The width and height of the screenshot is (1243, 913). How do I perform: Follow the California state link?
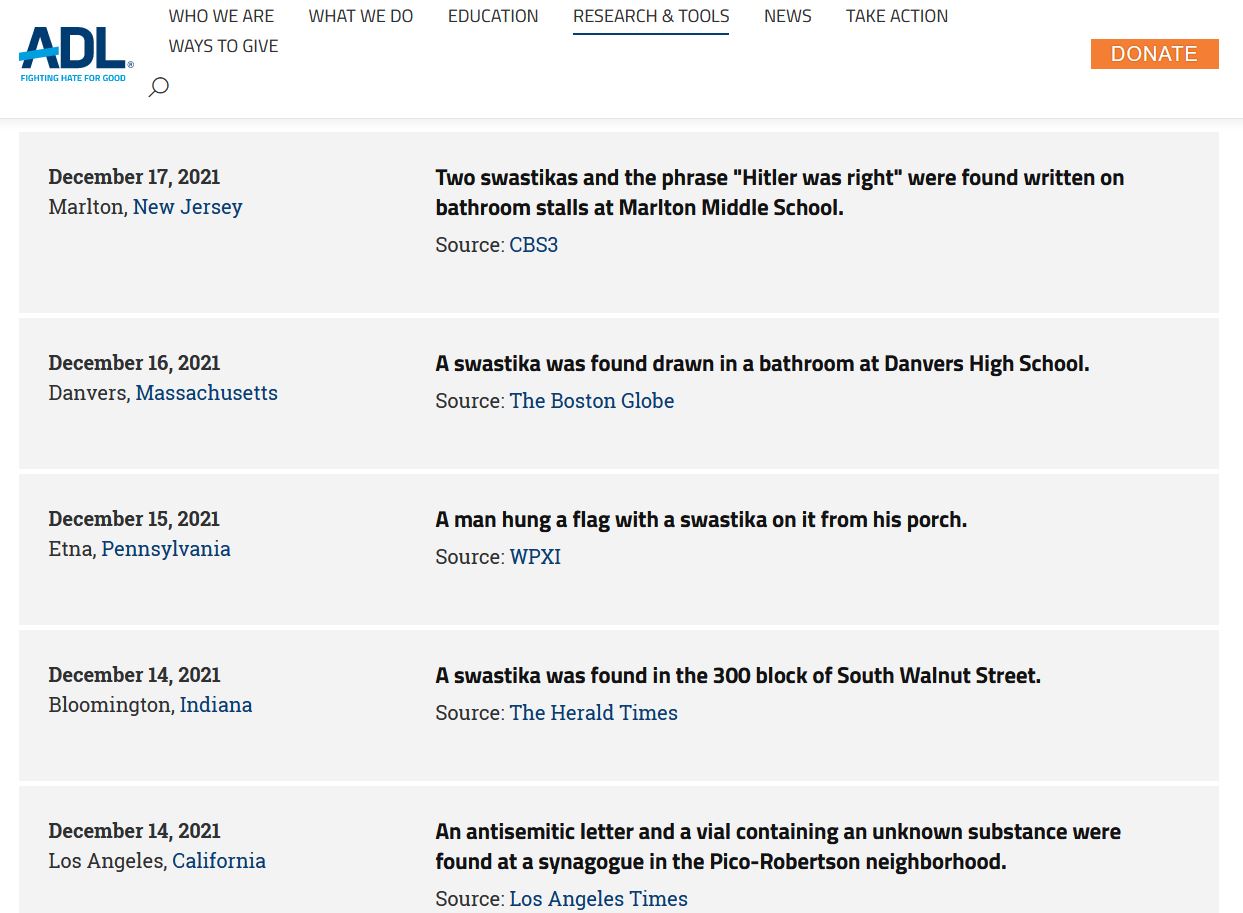(x=219, y=860)
